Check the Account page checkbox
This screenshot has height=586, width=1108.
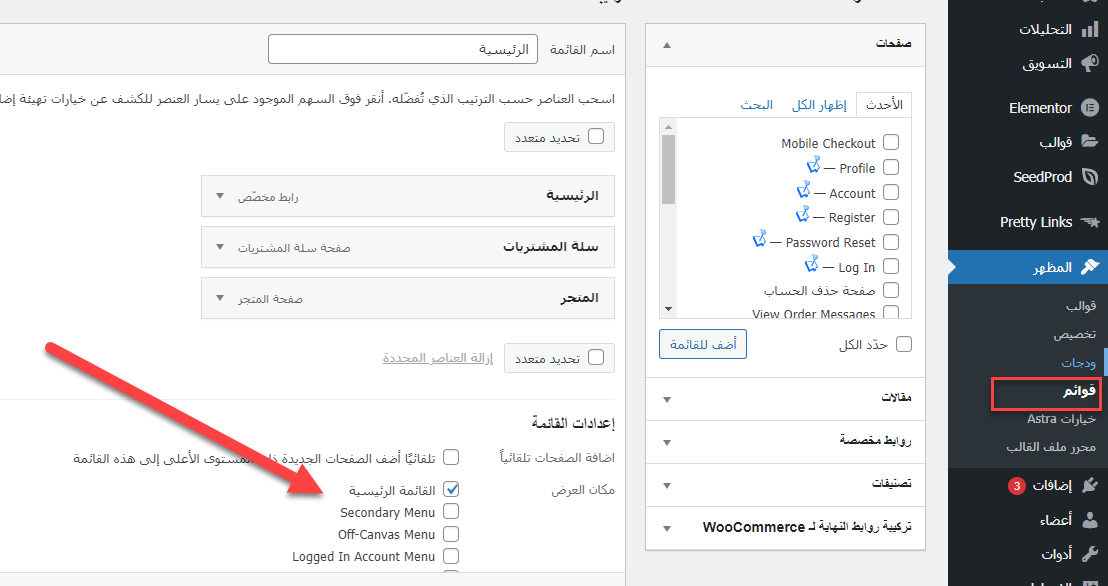tap(891, 192)
